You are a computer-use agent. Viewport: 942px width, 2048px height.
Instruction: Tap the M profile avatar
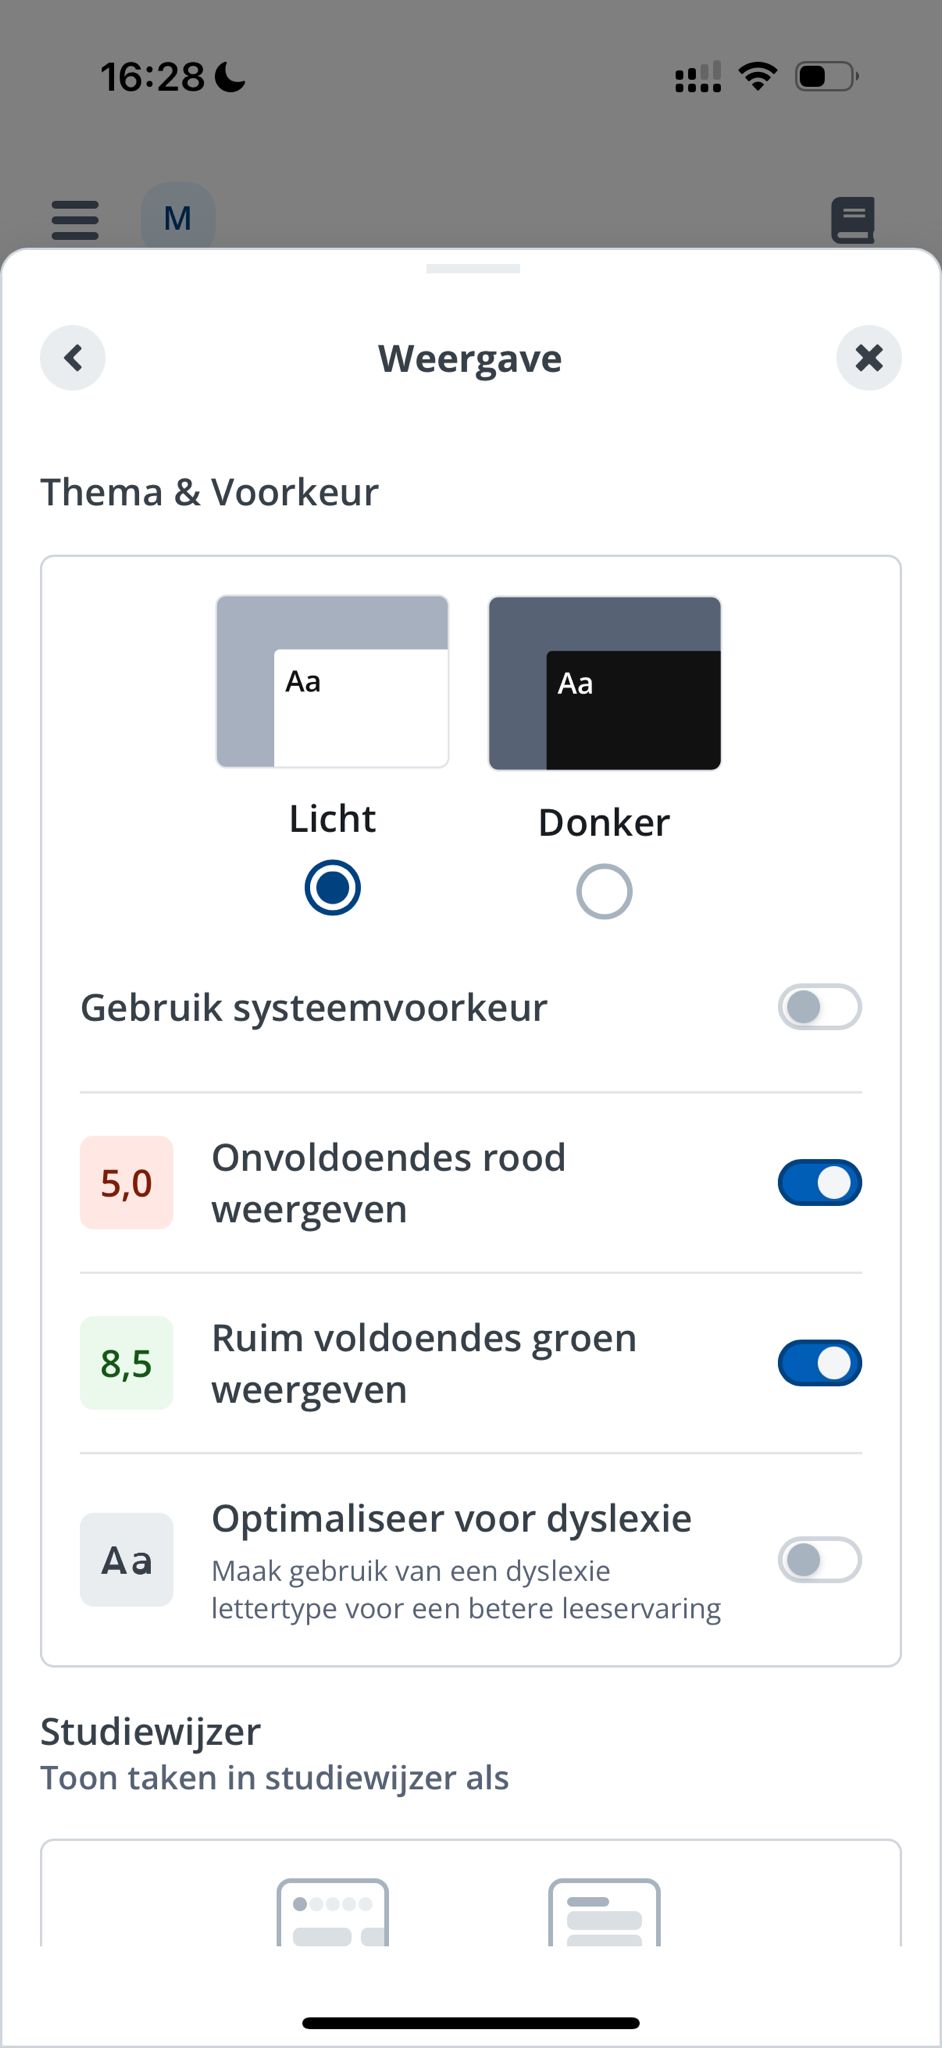(x=178, y=217)
